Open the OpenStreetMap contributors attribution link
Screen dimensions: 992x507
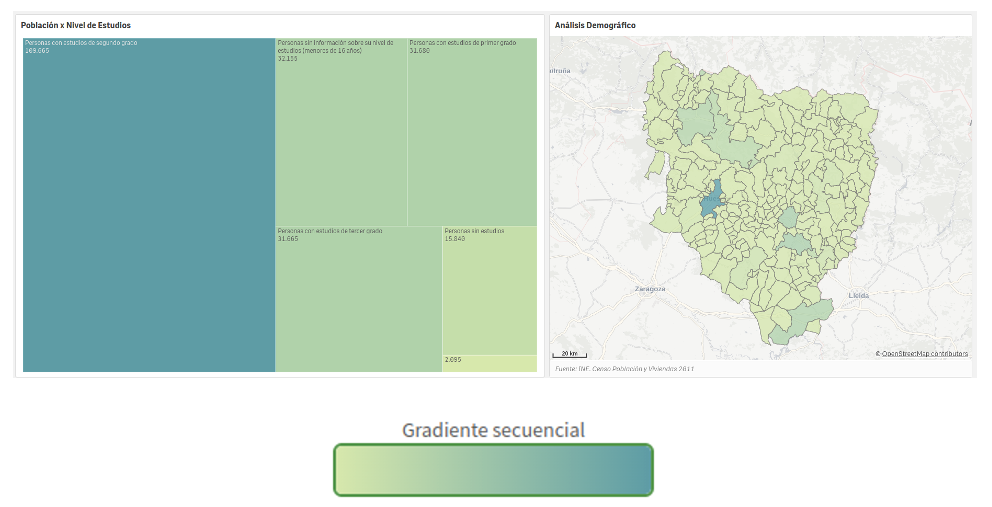tap(924, 354)
